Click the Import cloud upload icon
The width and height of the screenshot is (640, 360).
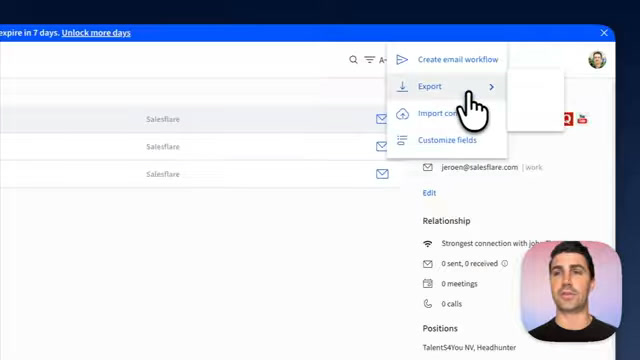[402, 113]
